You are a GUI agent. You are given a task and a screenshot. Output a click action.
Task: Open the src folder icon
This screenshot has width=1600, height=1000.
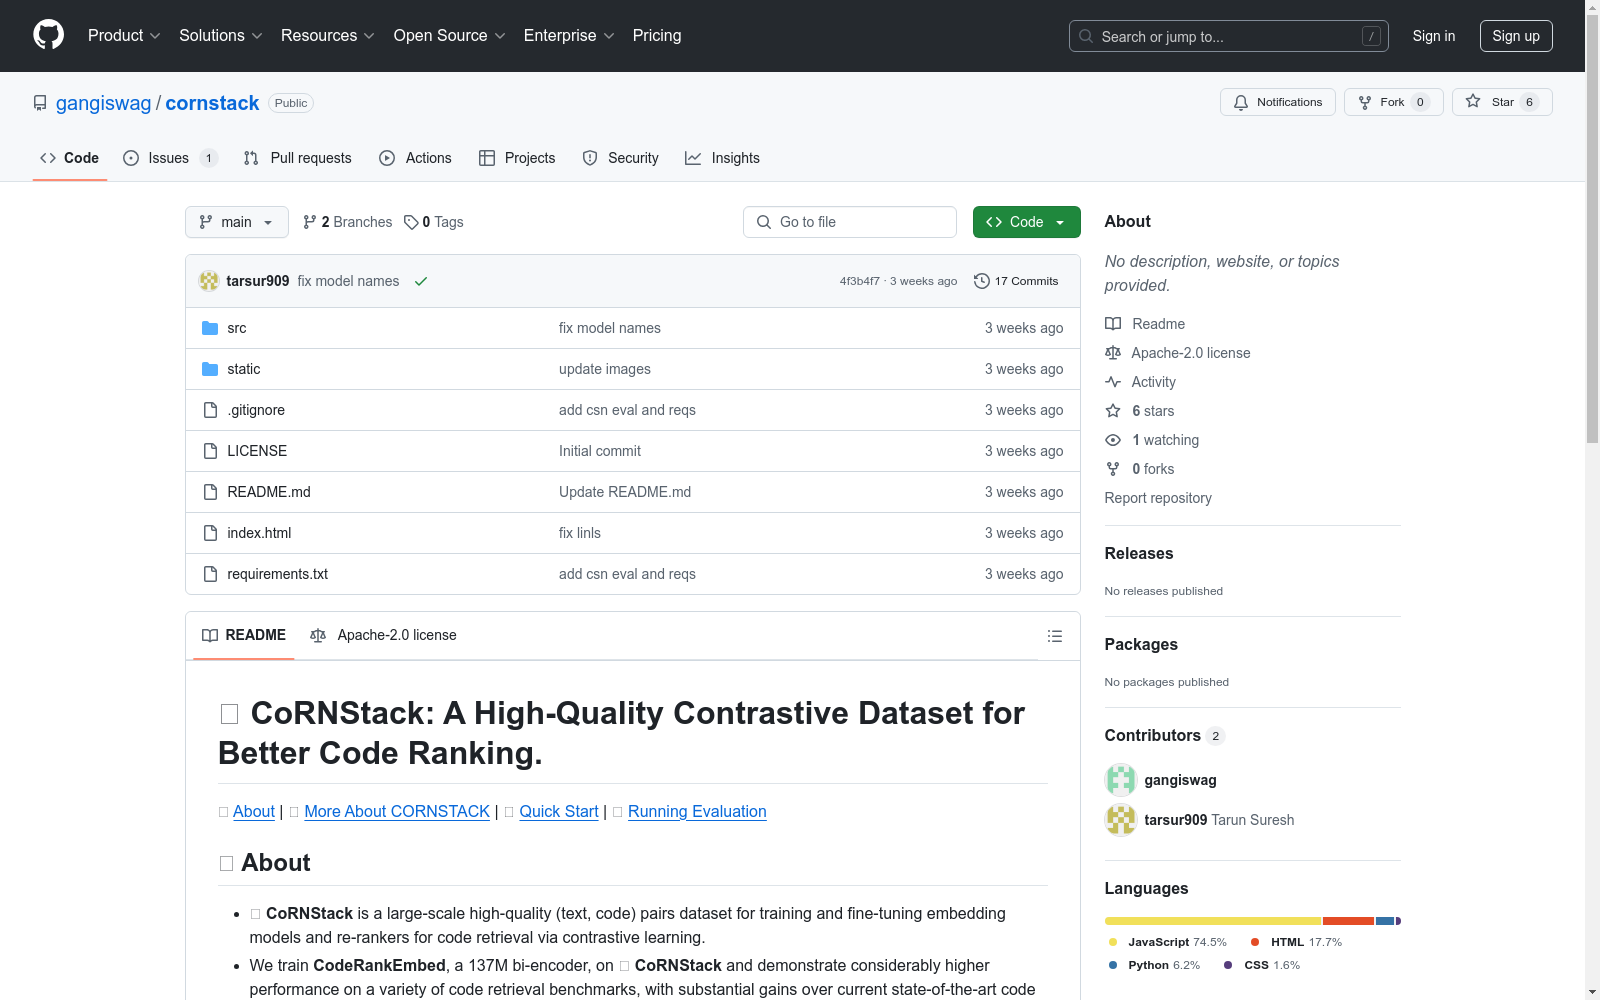pos(210,328)
